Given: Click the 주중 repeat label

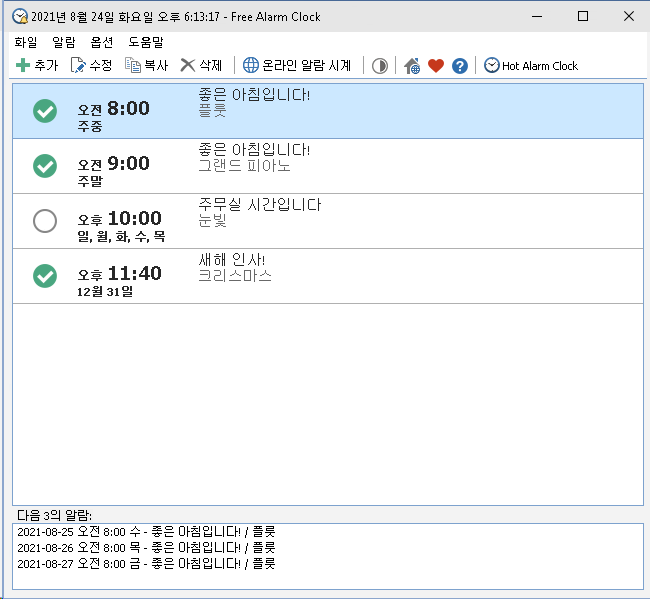Looking at the screenshot, I should click(x=90, y=126).
